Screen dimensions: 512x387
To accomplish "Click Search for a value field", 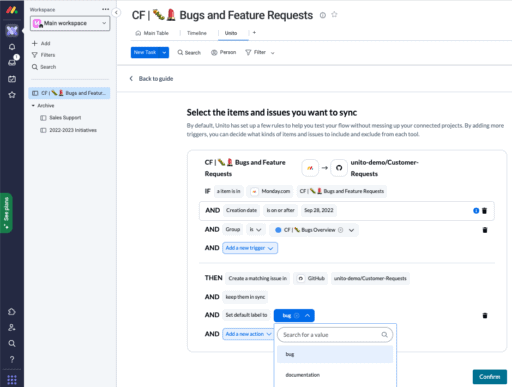I will pos(335,335).
